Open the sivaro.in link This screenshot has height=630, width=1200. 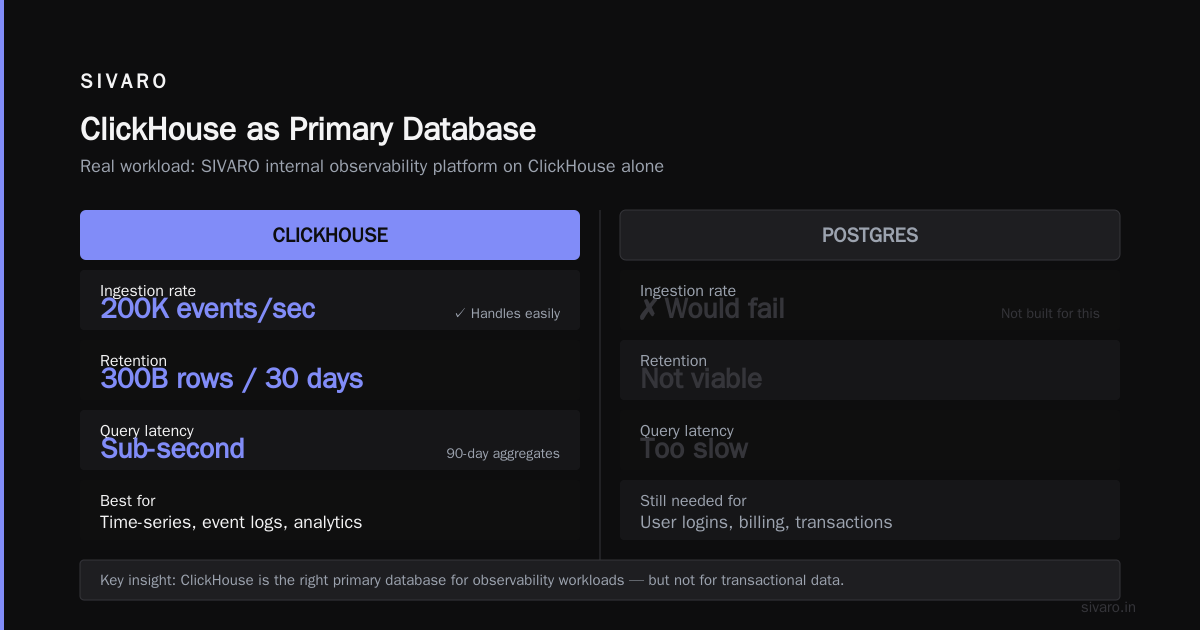pyautogui.click(x=1108, y=607)
